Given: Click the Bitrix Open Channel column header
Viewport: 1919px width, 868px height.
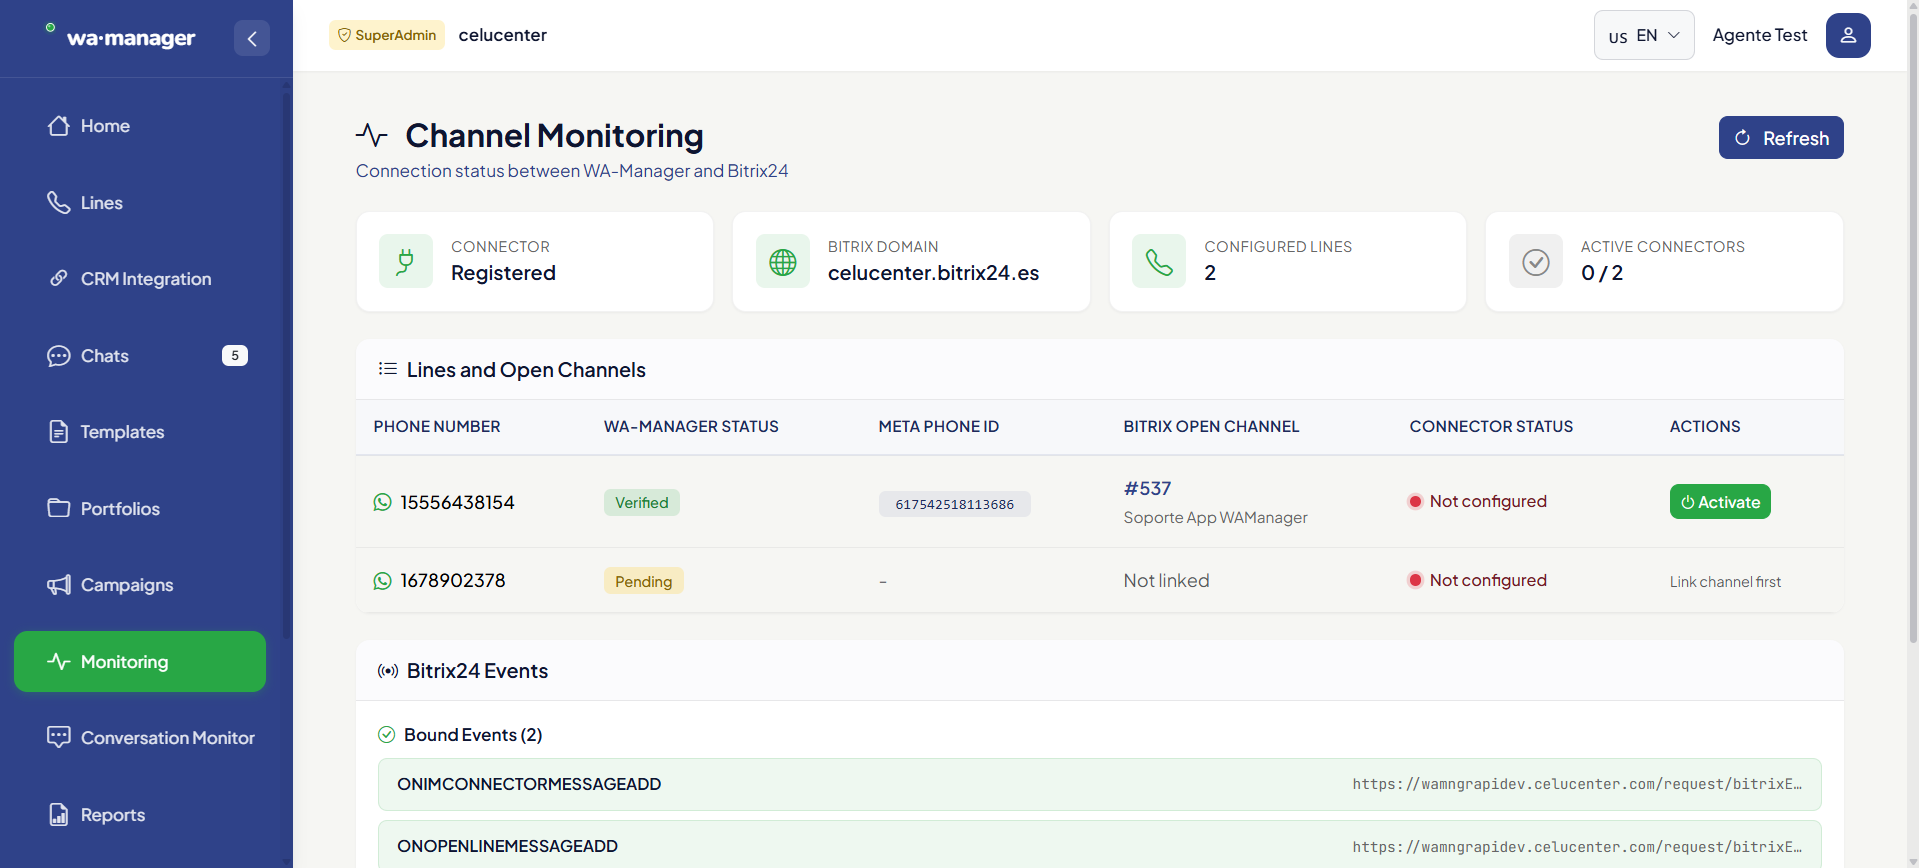Looking at the screenshot, I should [x=1211, y=427].
